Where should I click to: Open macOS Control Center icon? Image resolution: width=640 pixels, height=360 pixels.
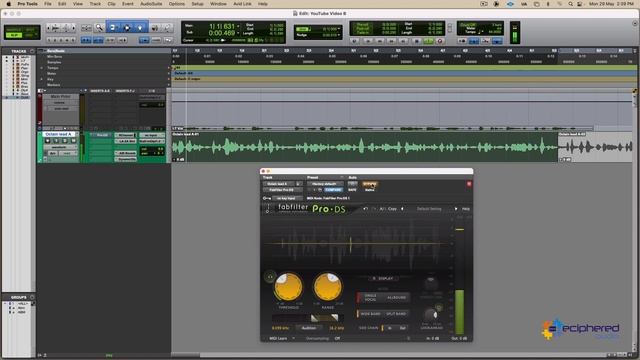(580, 4)
